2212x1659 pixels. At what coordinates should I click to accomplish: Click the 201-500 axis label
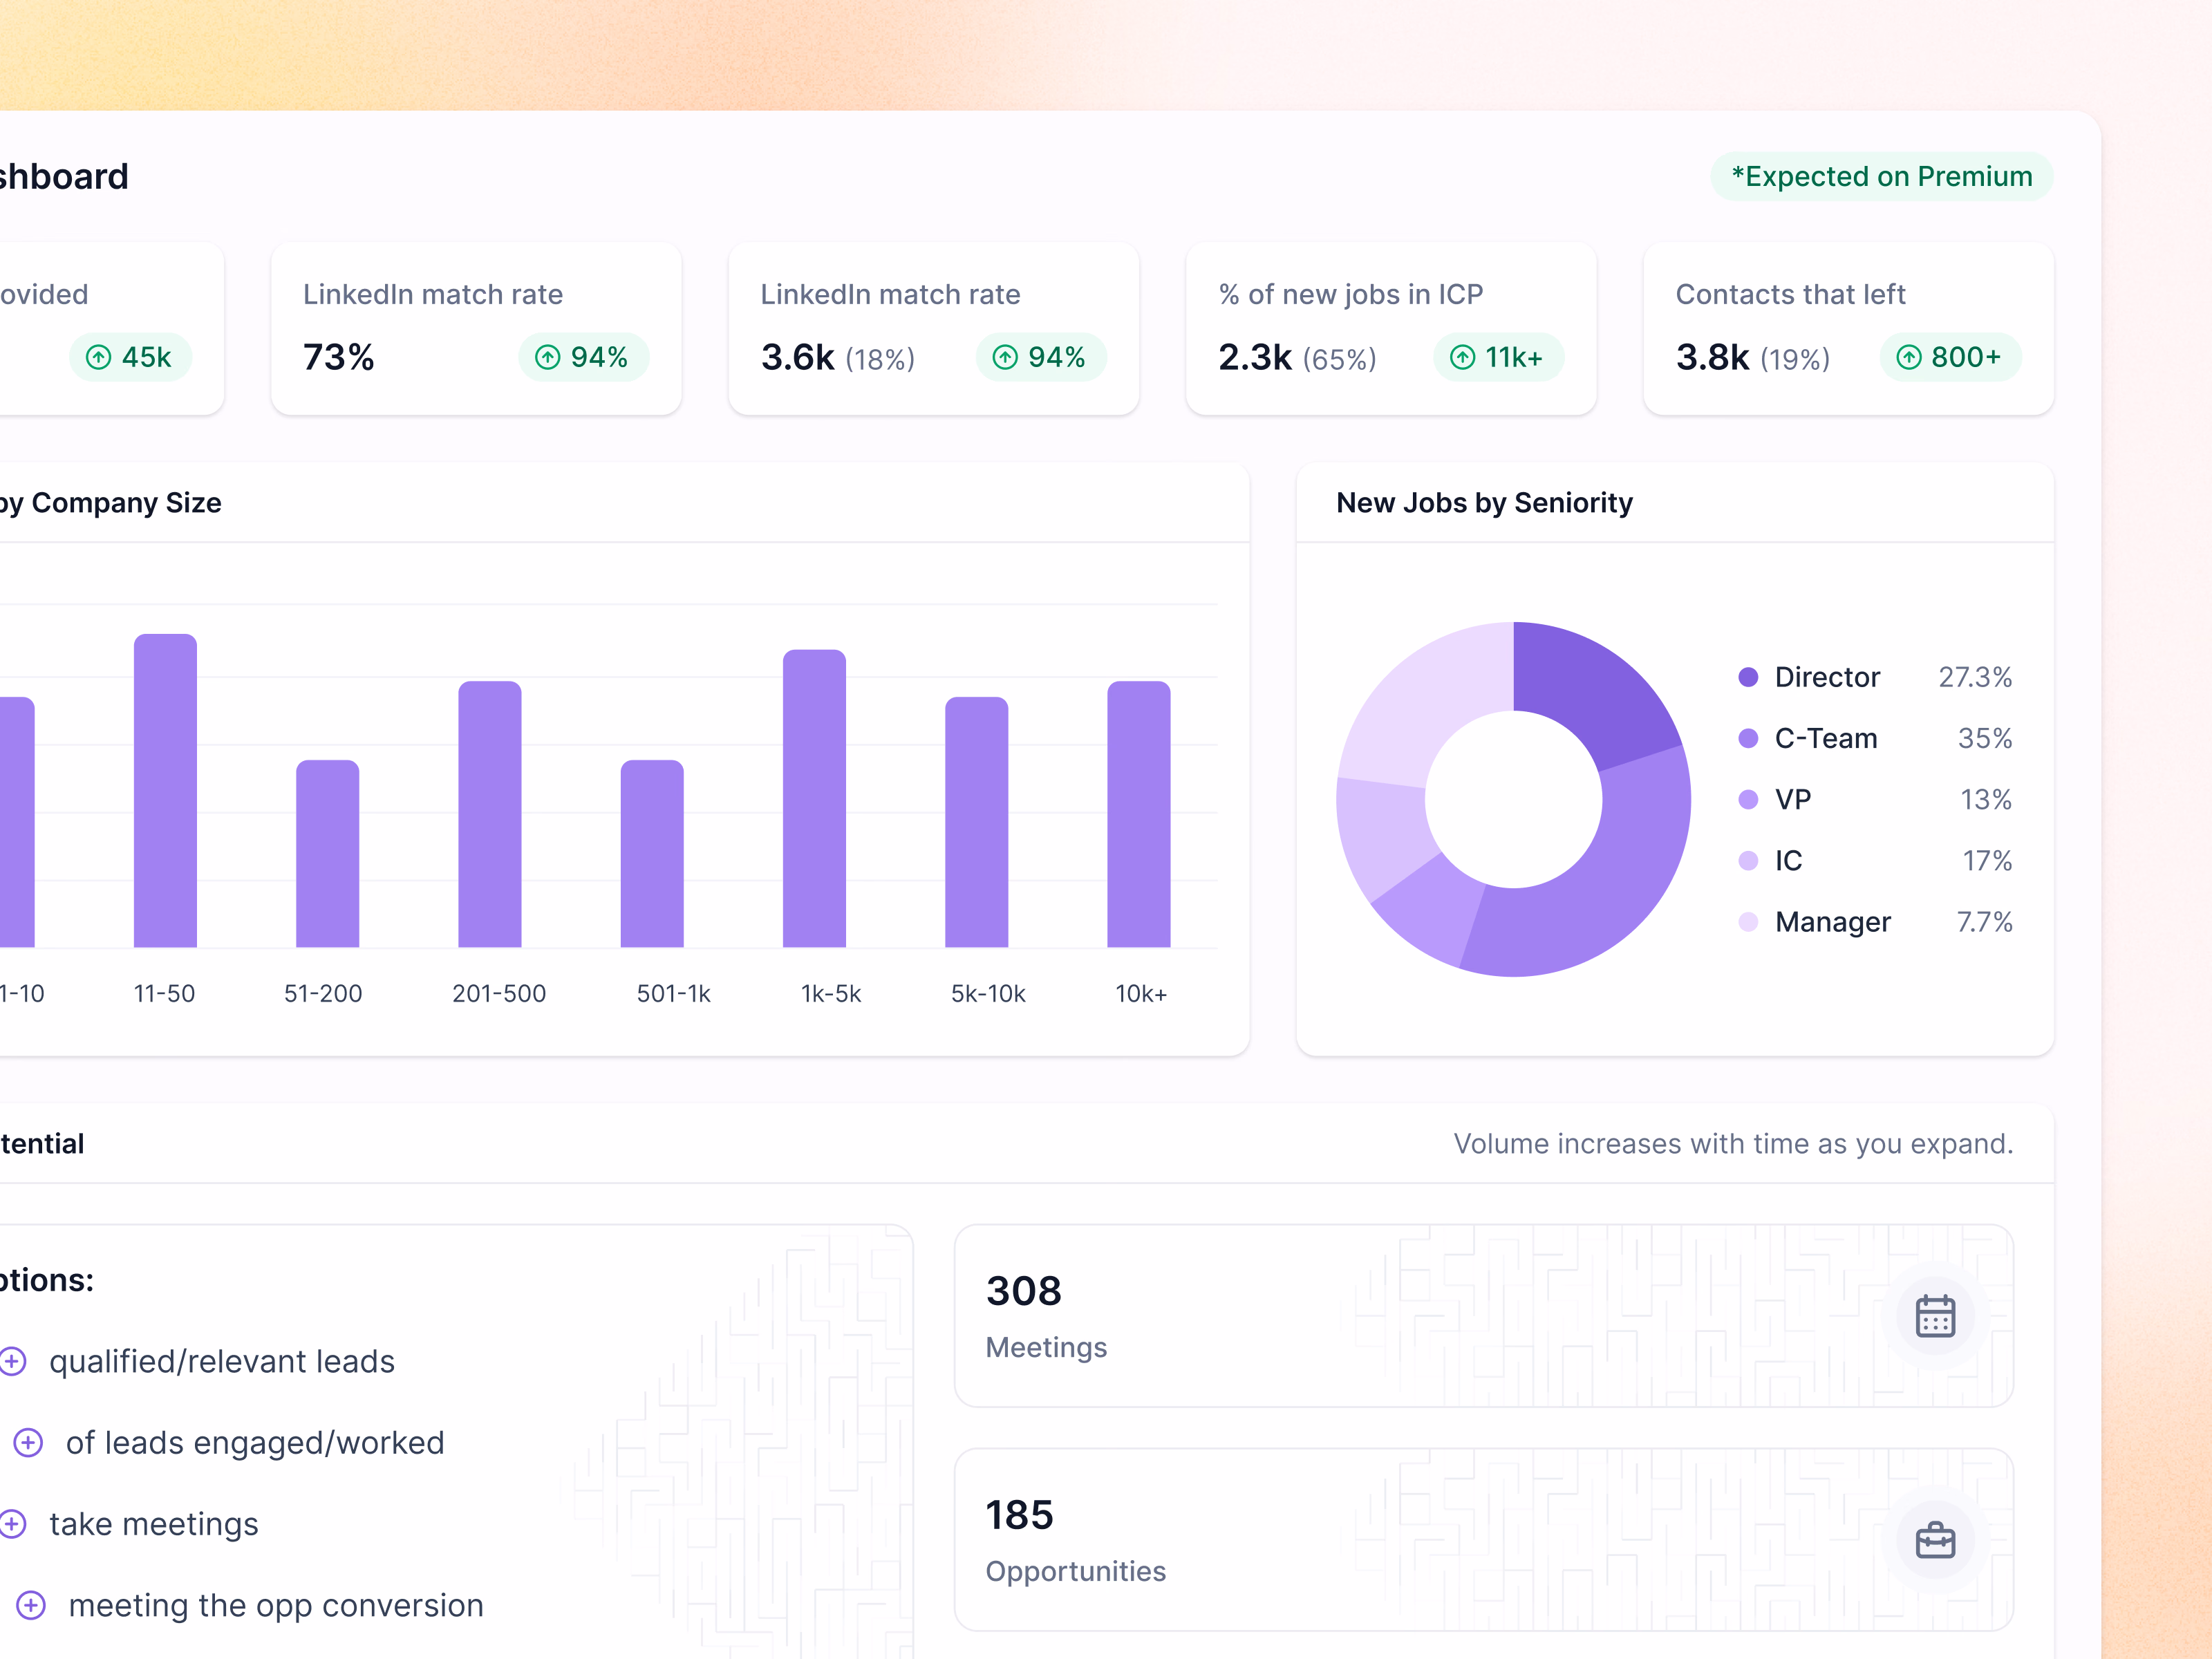(x=499, y=993)
